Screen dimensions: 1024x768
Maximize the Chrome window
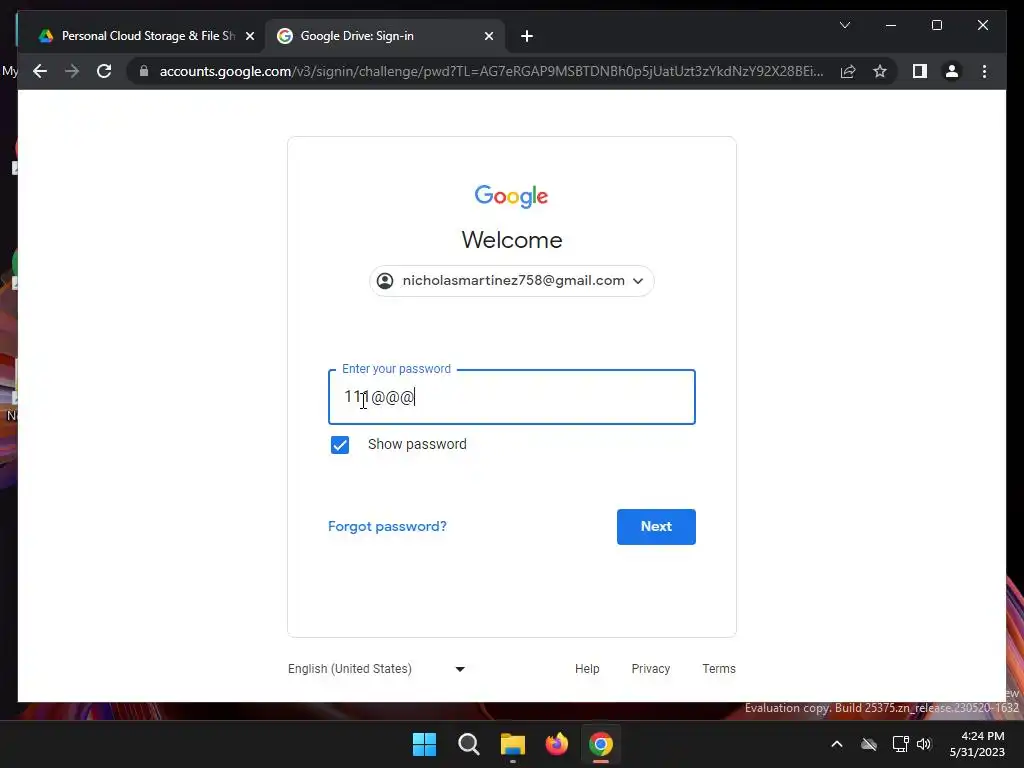(936, 25)
